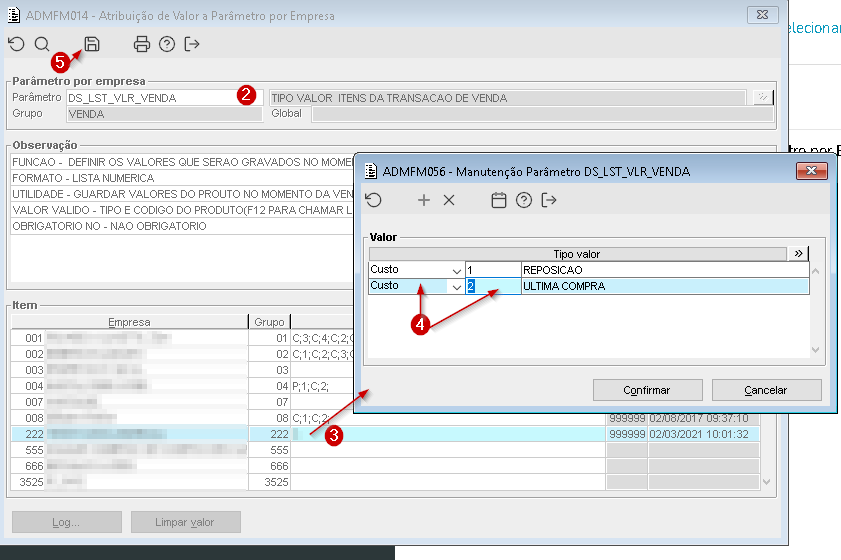The width and height of the screenshot is (841, 560).
Task: Click the save diskette icon in ADMFM014
Action: coord(92,44)
